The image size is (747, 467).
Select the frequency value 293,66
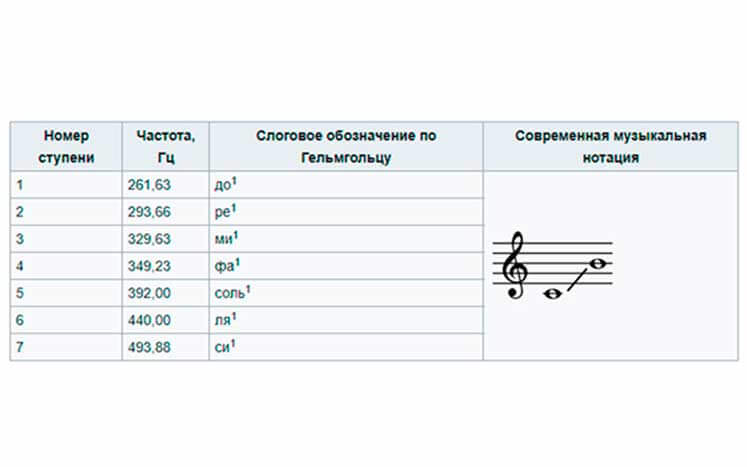(150, 212)
